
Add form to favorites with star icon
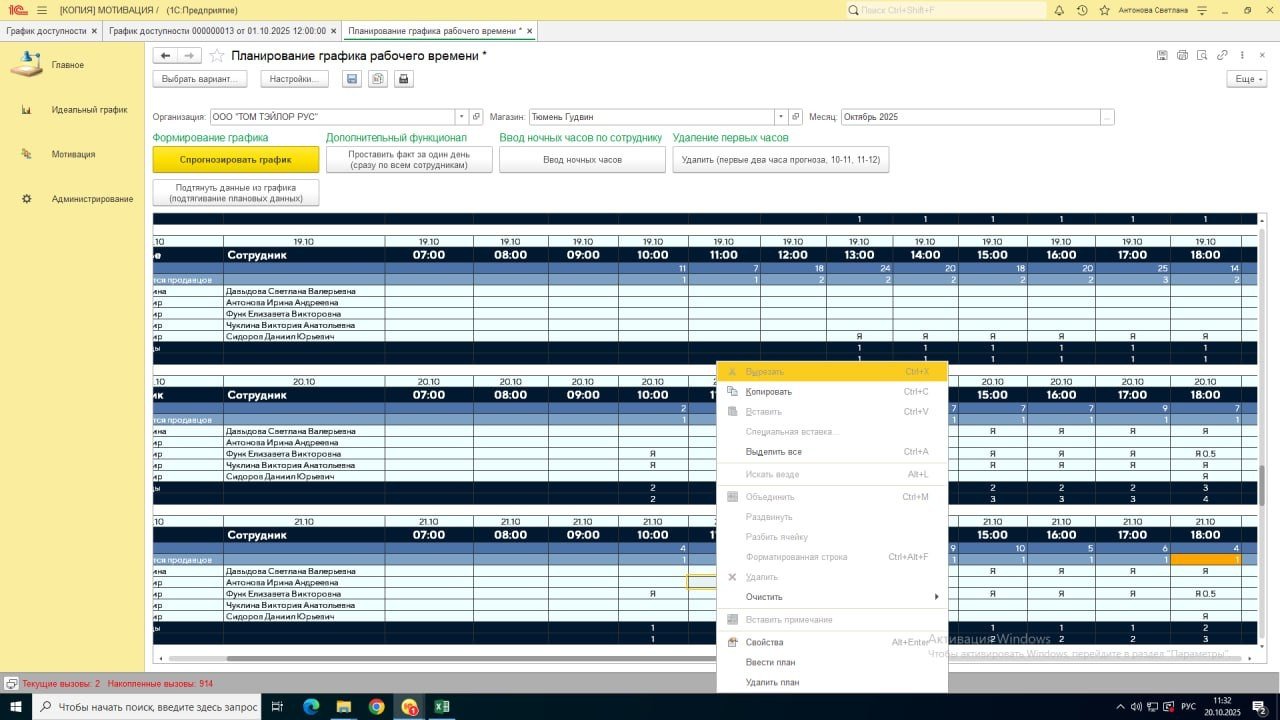pos(216,56)
